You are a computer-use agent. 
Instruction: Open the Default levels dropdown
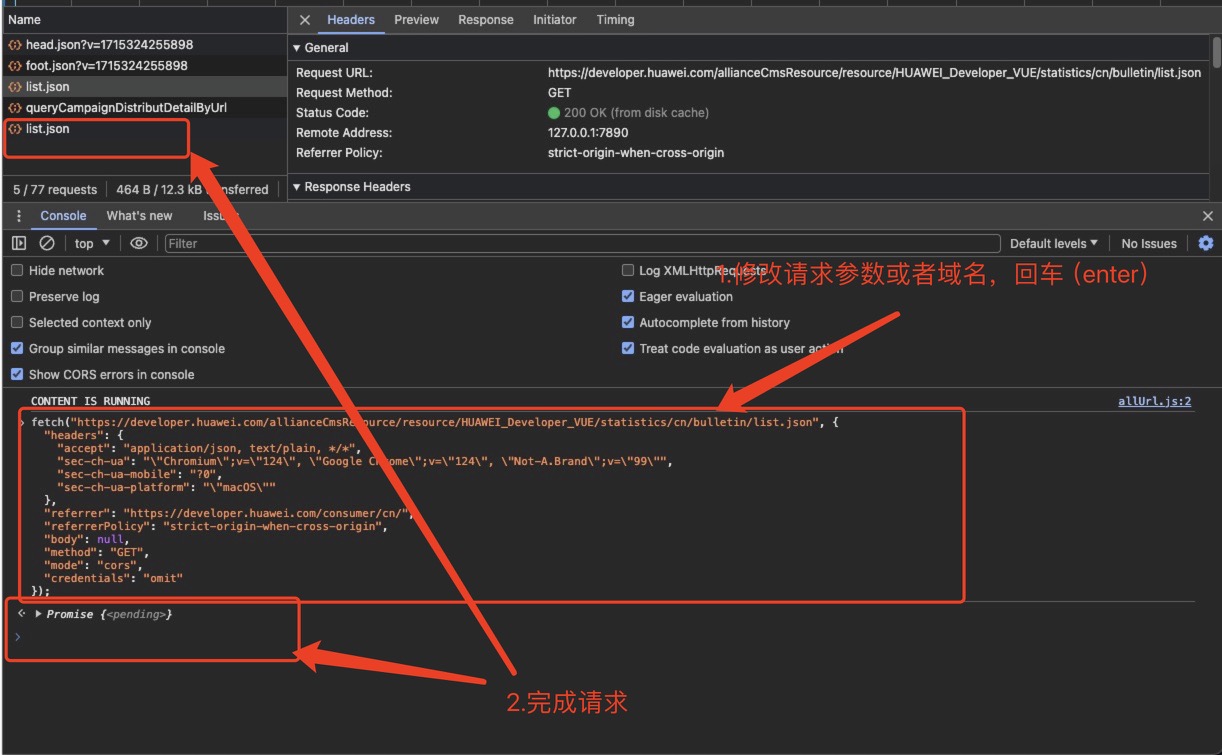(x=1053, y=243)
